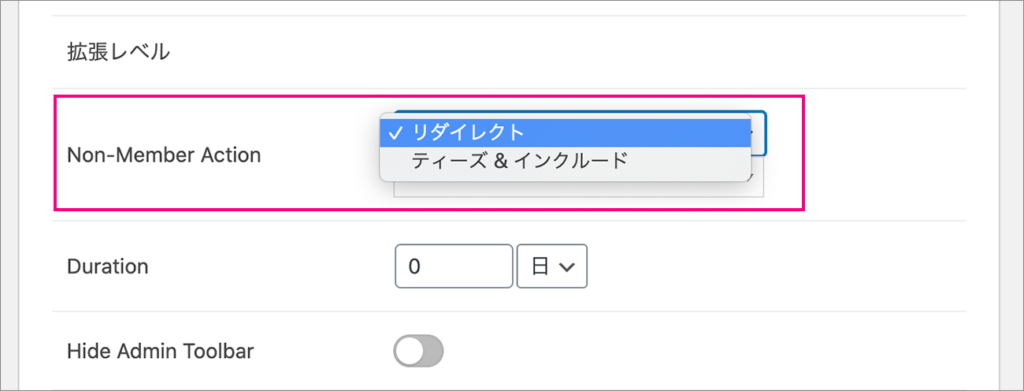Click the white knob of the toolbar toggle
The height and width of the screenshot is (391, 1024).
409,351
